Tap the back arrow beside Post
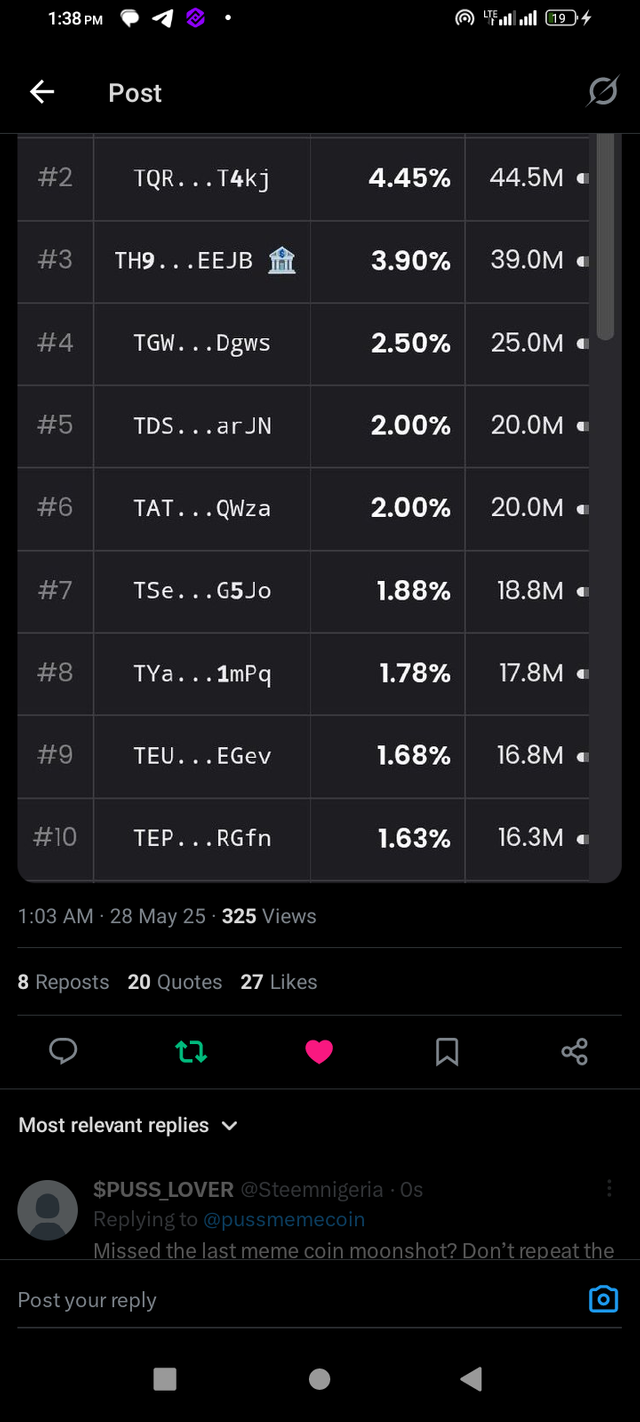 pos(42,93)
